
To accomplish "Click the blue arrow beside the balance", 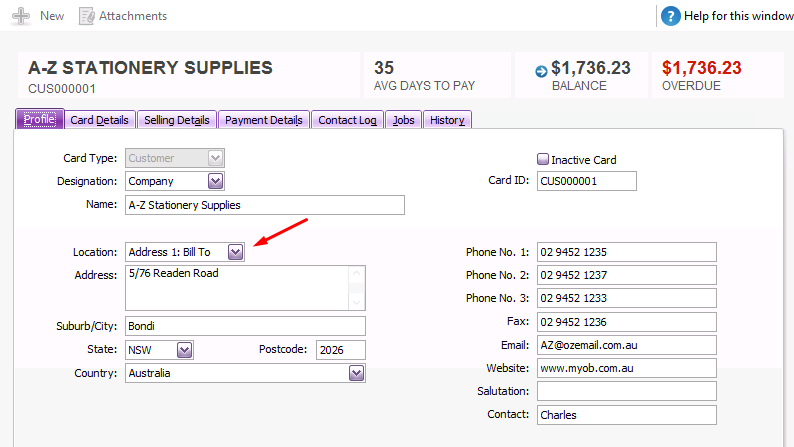I will [x=541, y=71].
